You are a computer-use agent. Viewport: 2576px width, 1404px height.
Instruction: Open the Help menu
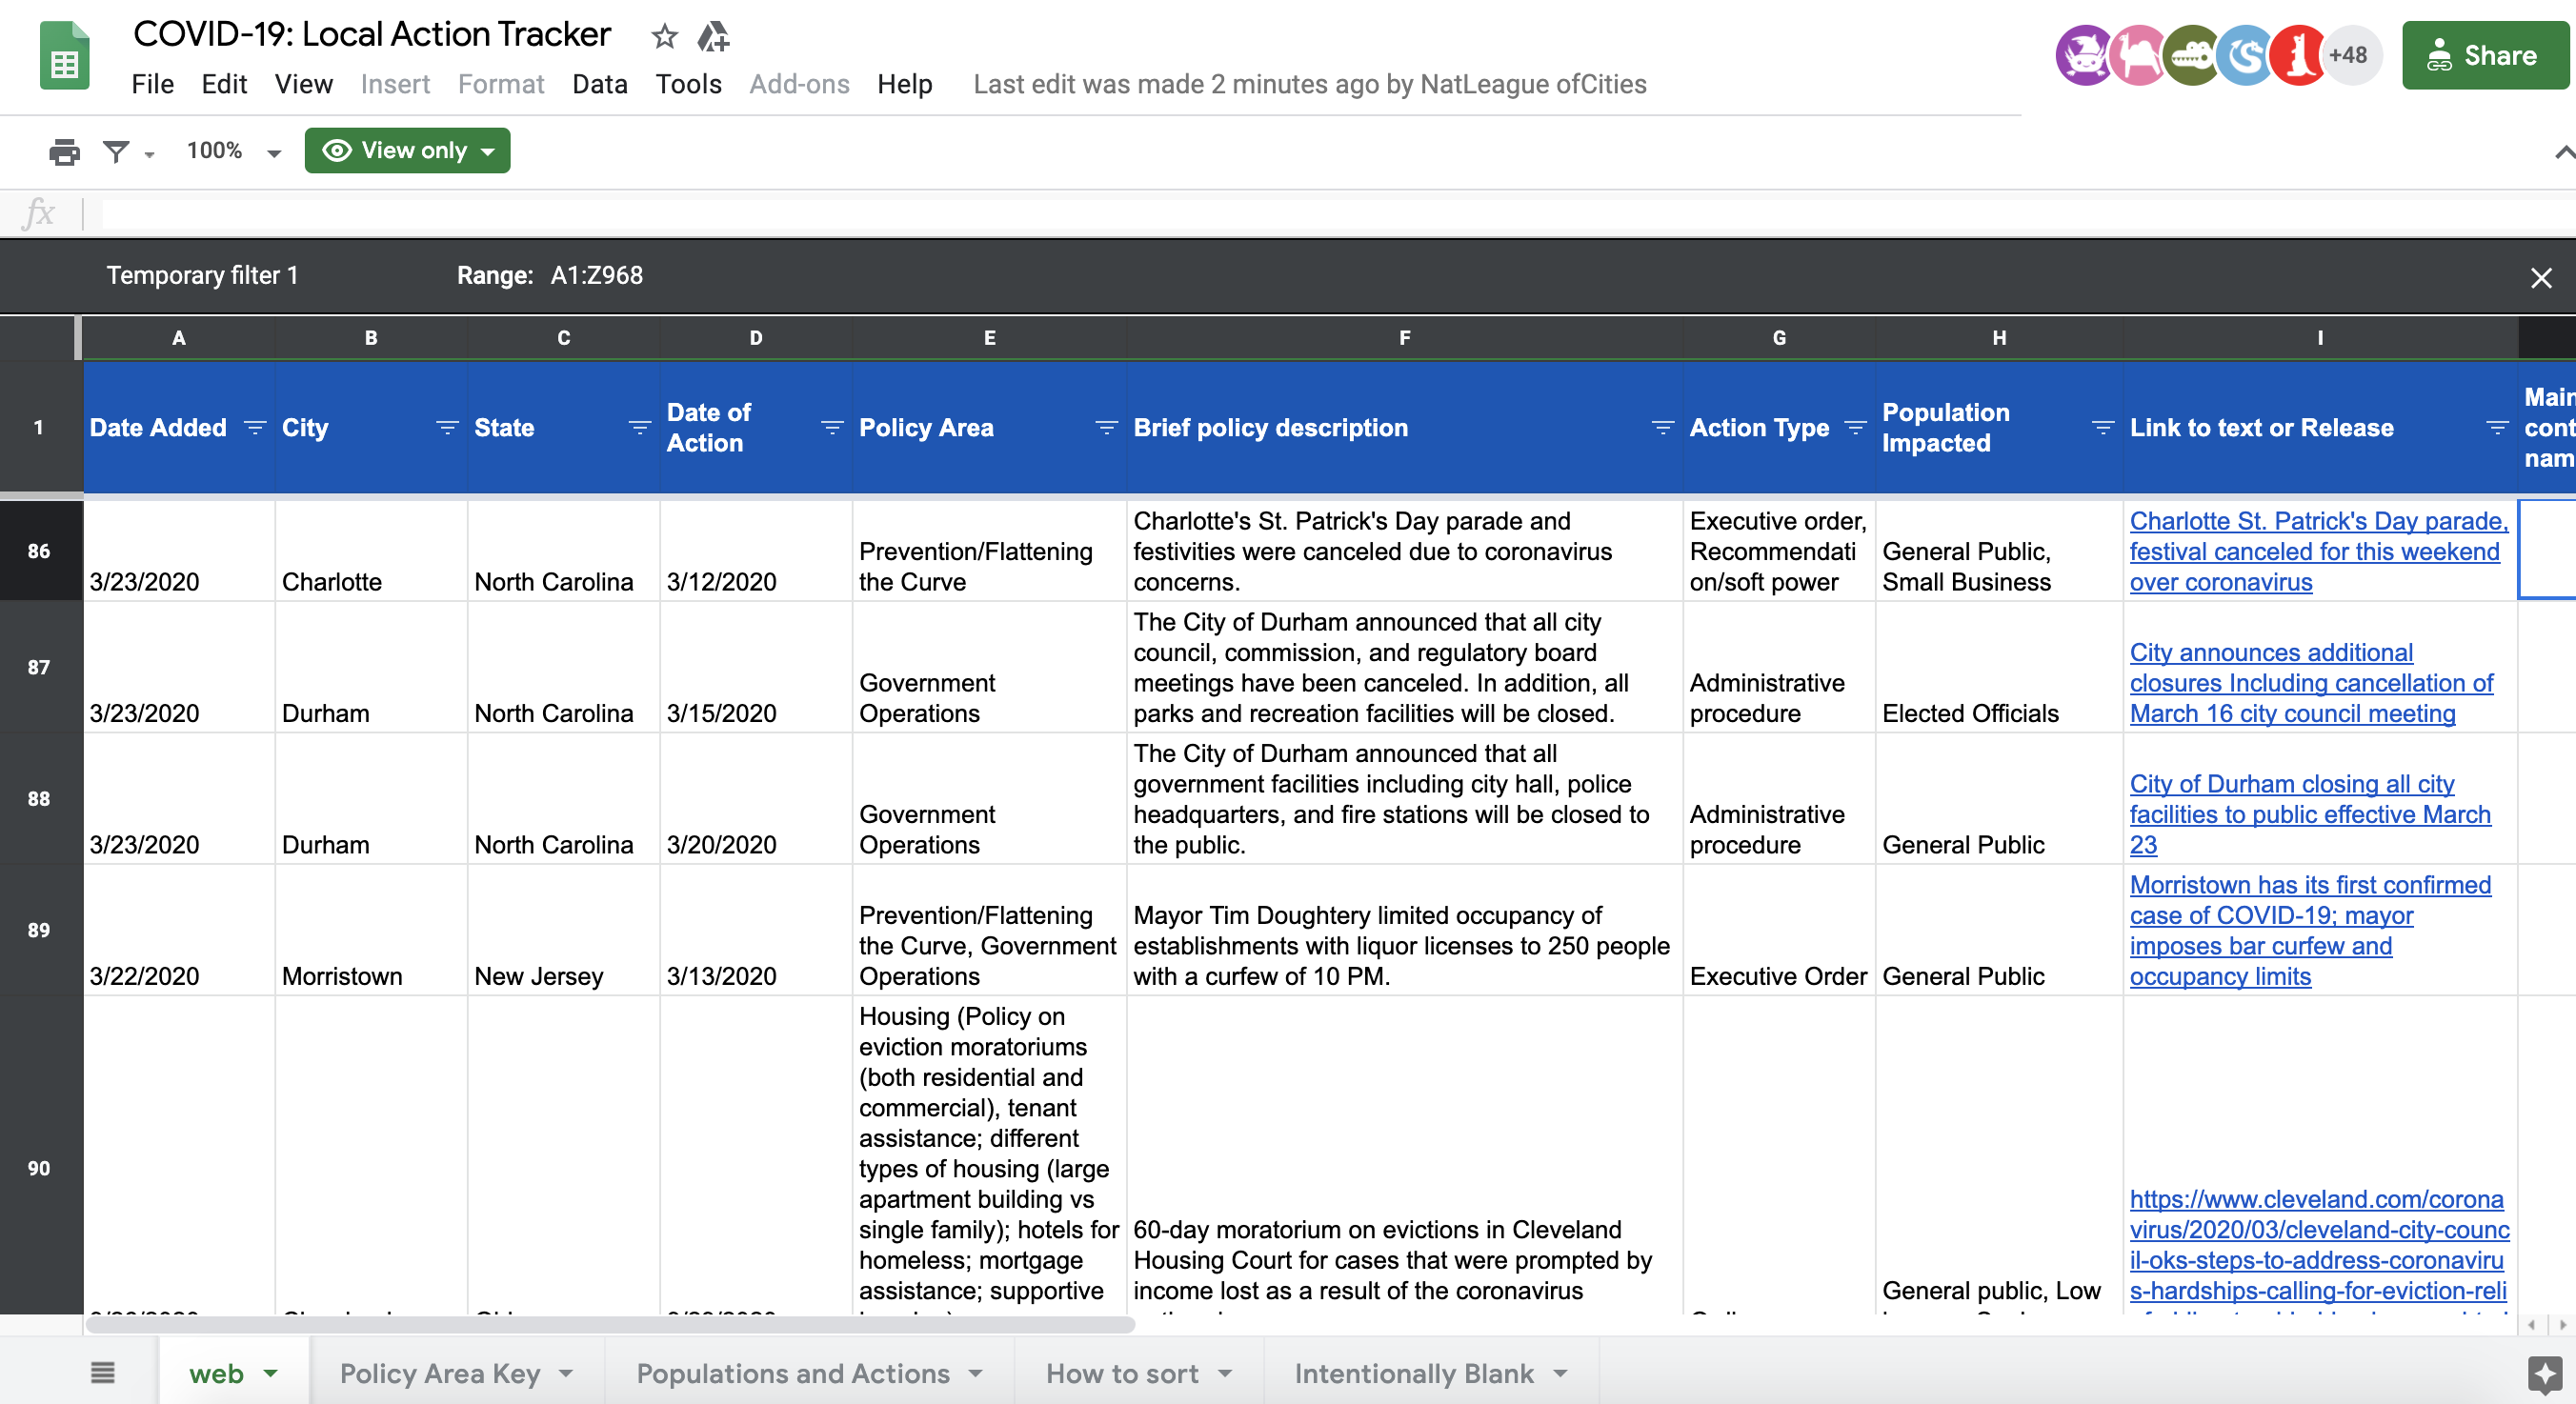(x=905, y=84)
